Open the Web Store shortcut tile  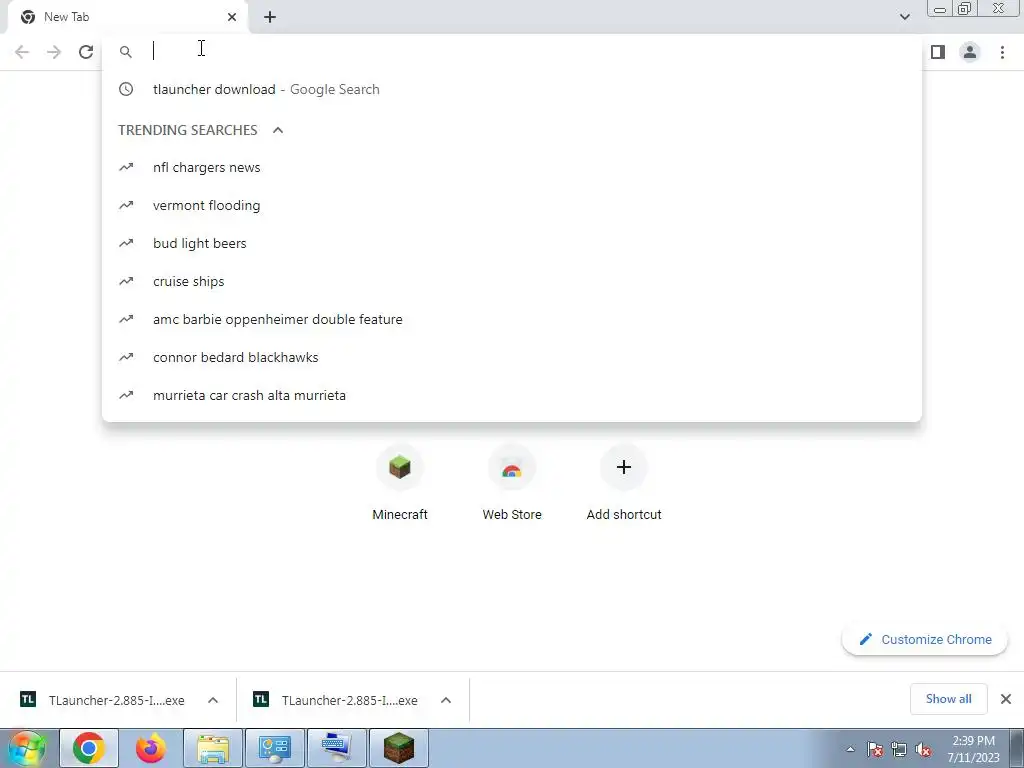pyautogui.click(x=512, y=483)
